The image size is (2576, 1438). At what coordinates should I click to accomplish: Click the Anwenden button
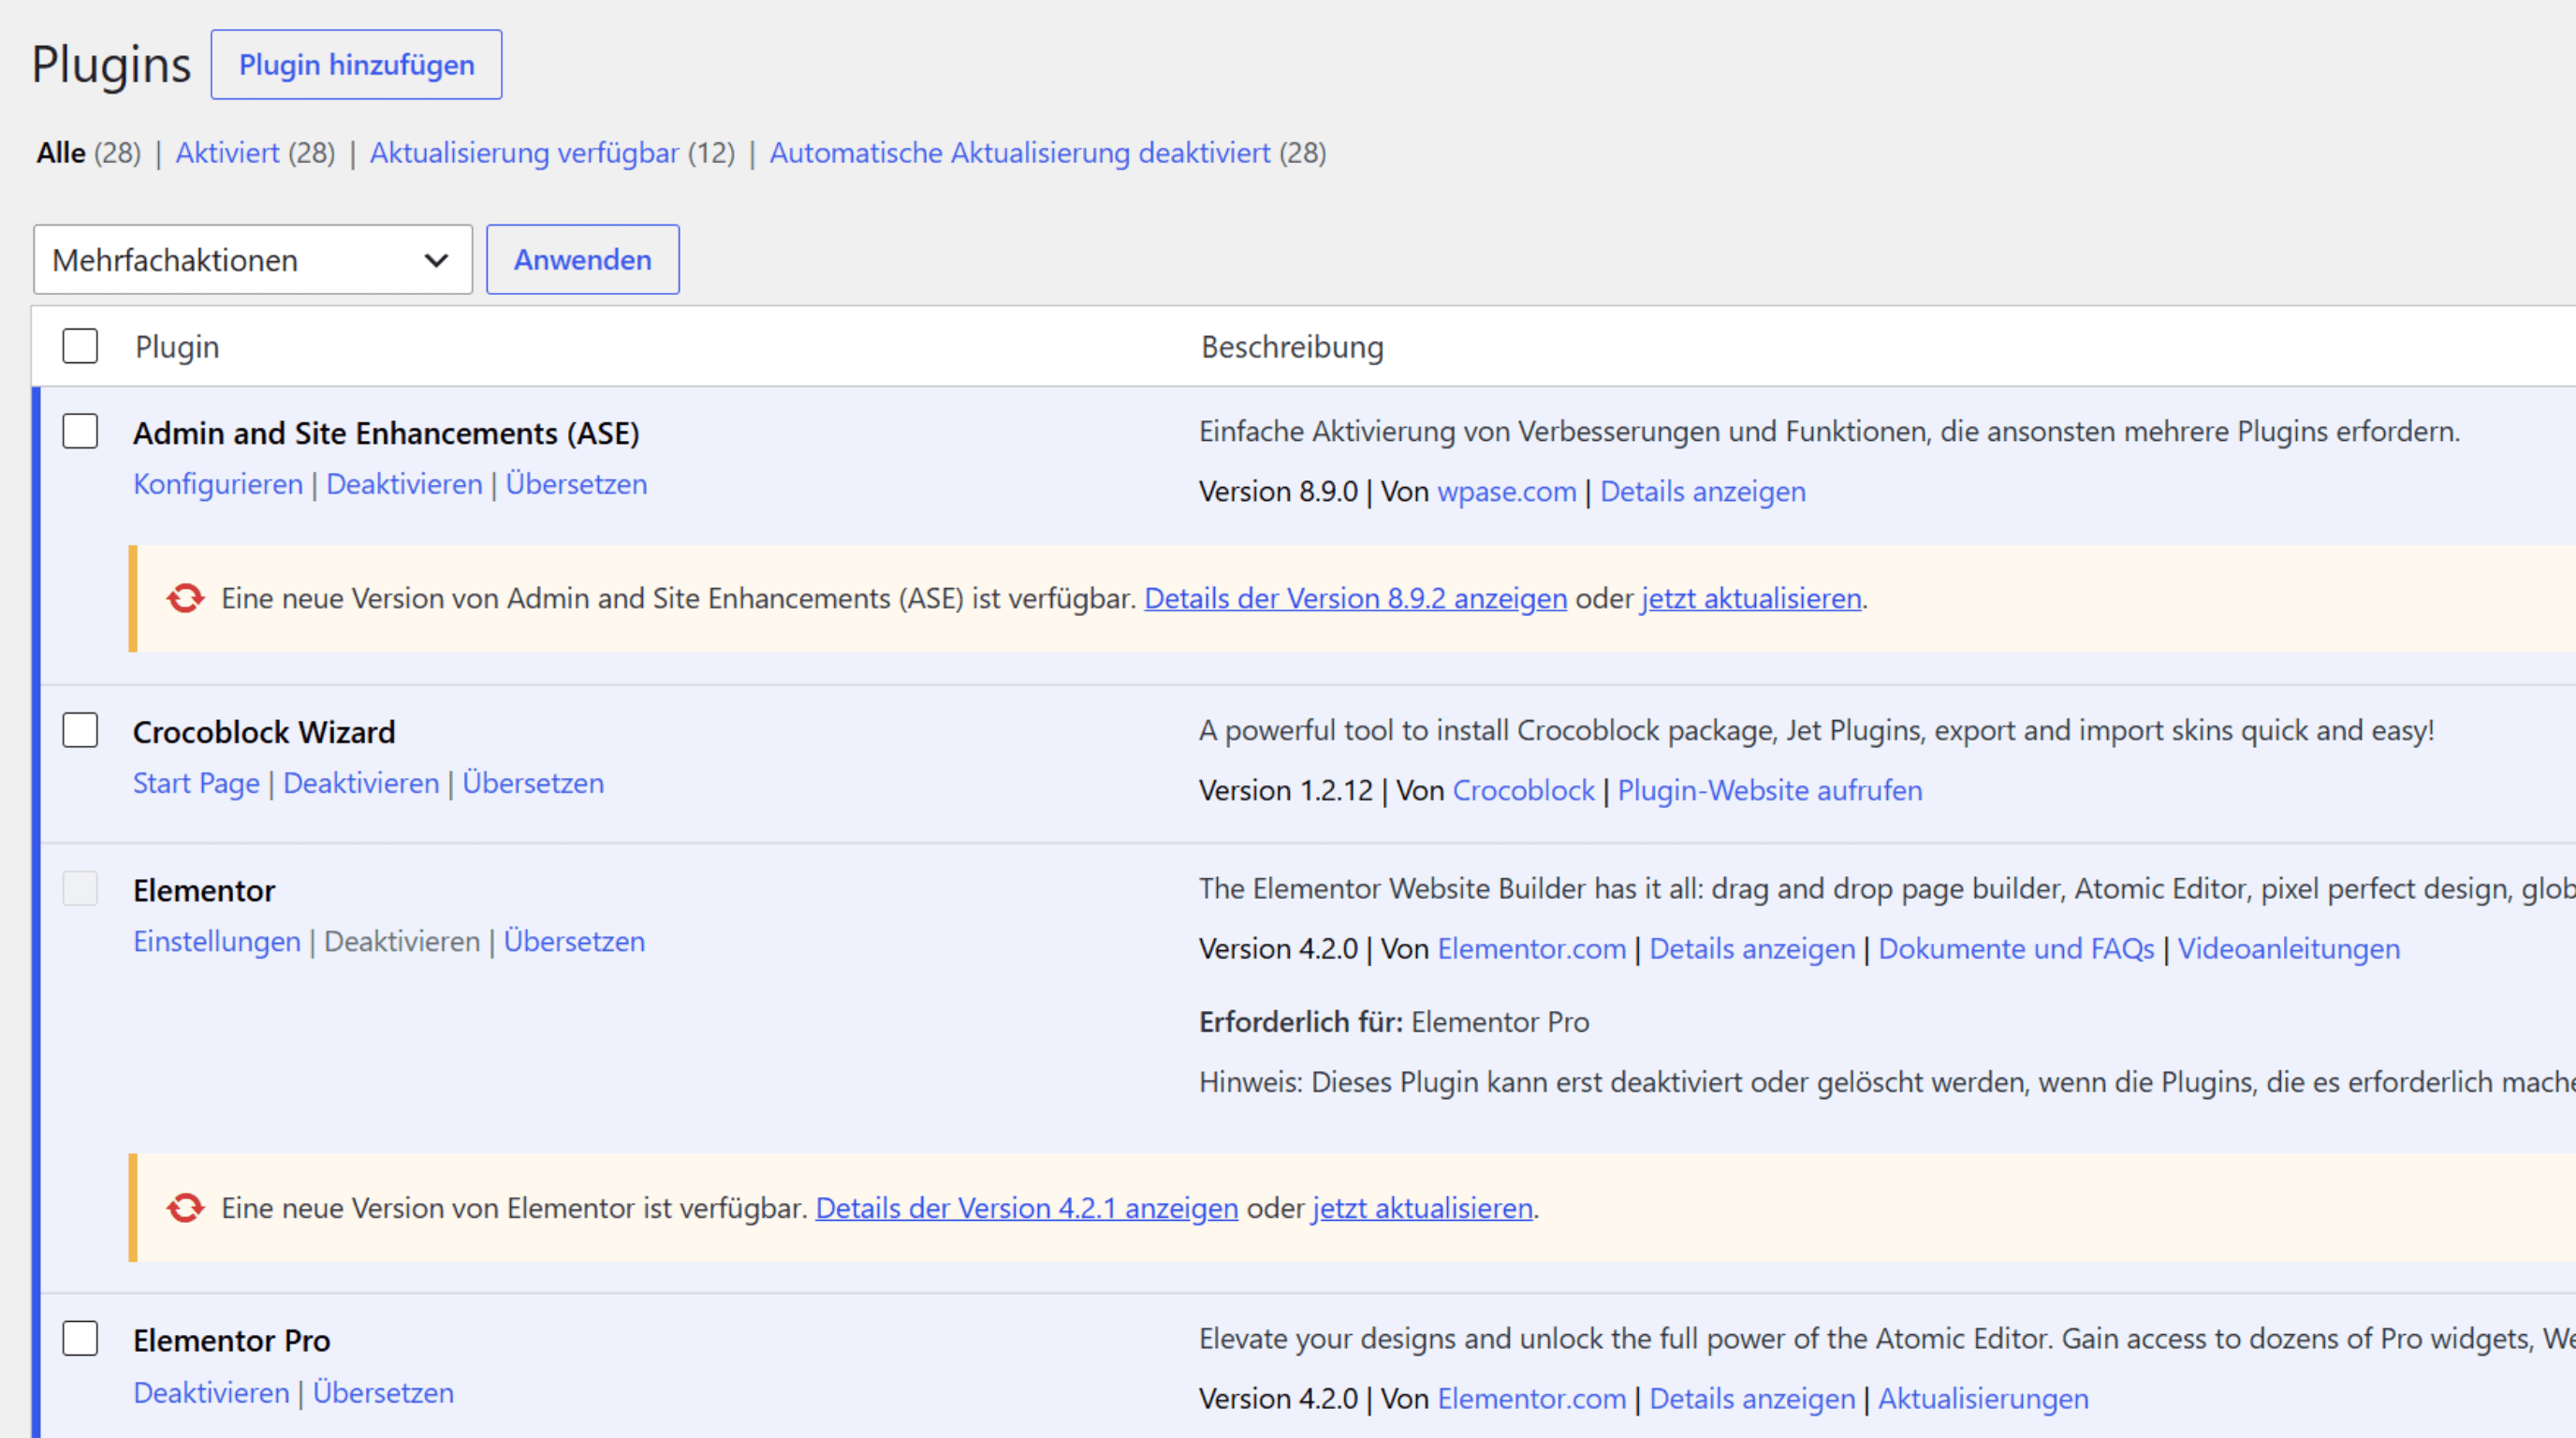[583, 260]
